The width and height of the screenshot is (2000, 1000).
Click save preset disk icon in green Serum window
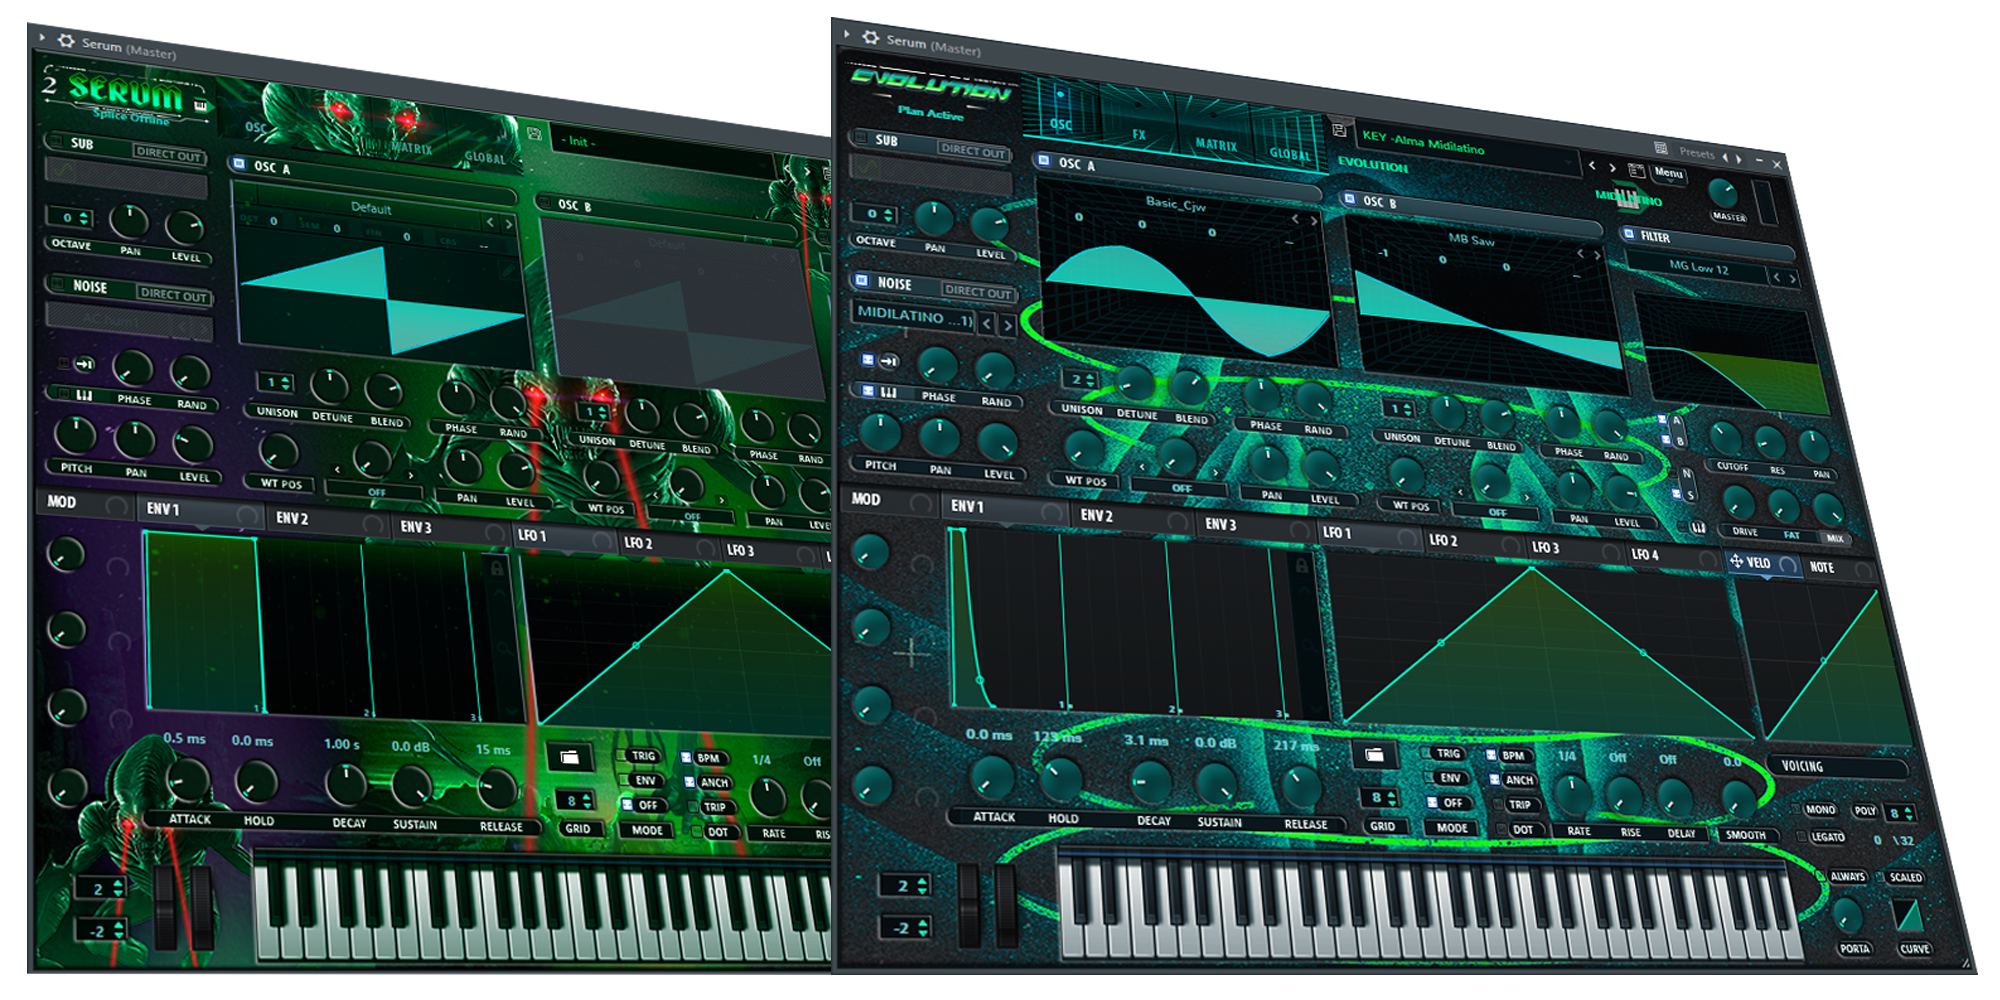point(535,134)
